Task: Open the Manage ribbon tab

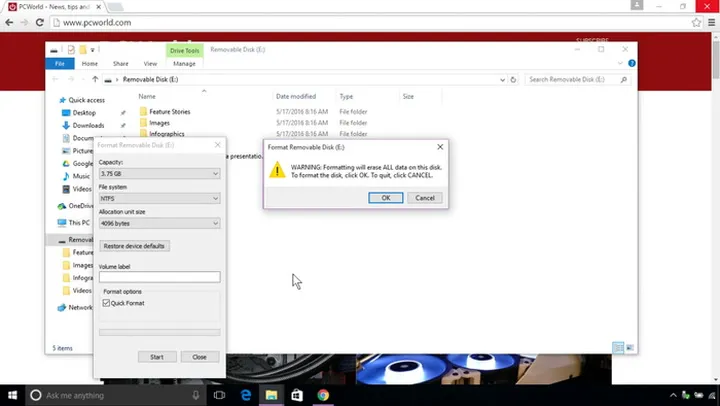Action: pyautogui.click(x=184, y=63)
